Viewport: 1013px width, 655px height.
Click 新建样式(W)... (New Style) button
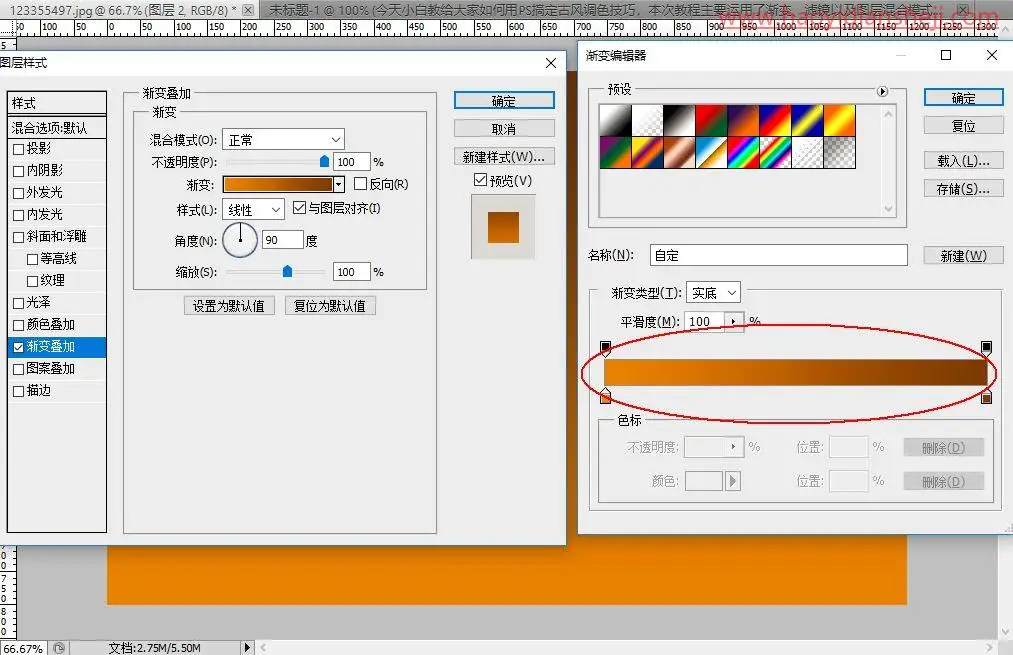click(x=504, y=157)
